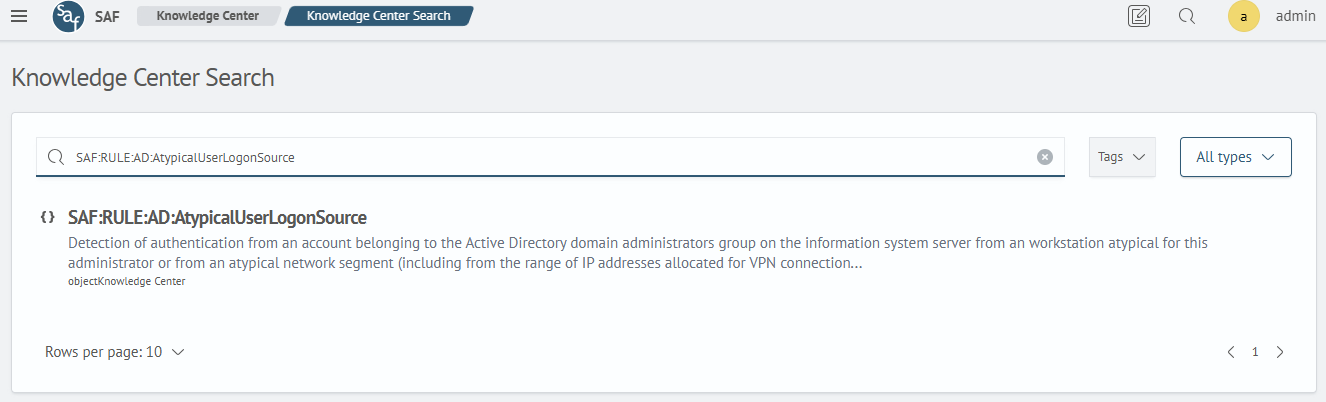1326x402 pixels.
Task: Click the curly braces object icon of result
Action: coord(47,217)
